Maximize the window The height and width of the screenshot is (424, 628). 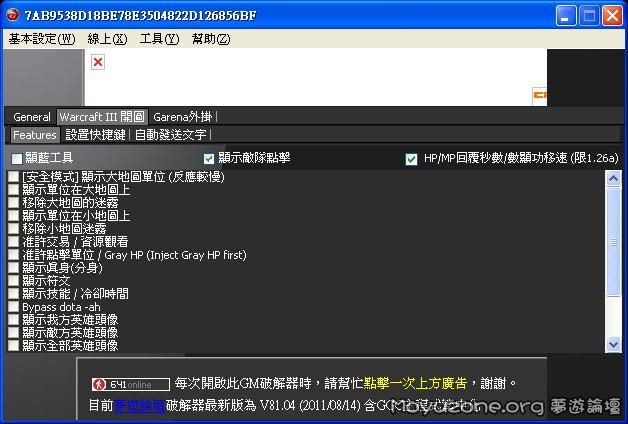[x=589, y=16]
